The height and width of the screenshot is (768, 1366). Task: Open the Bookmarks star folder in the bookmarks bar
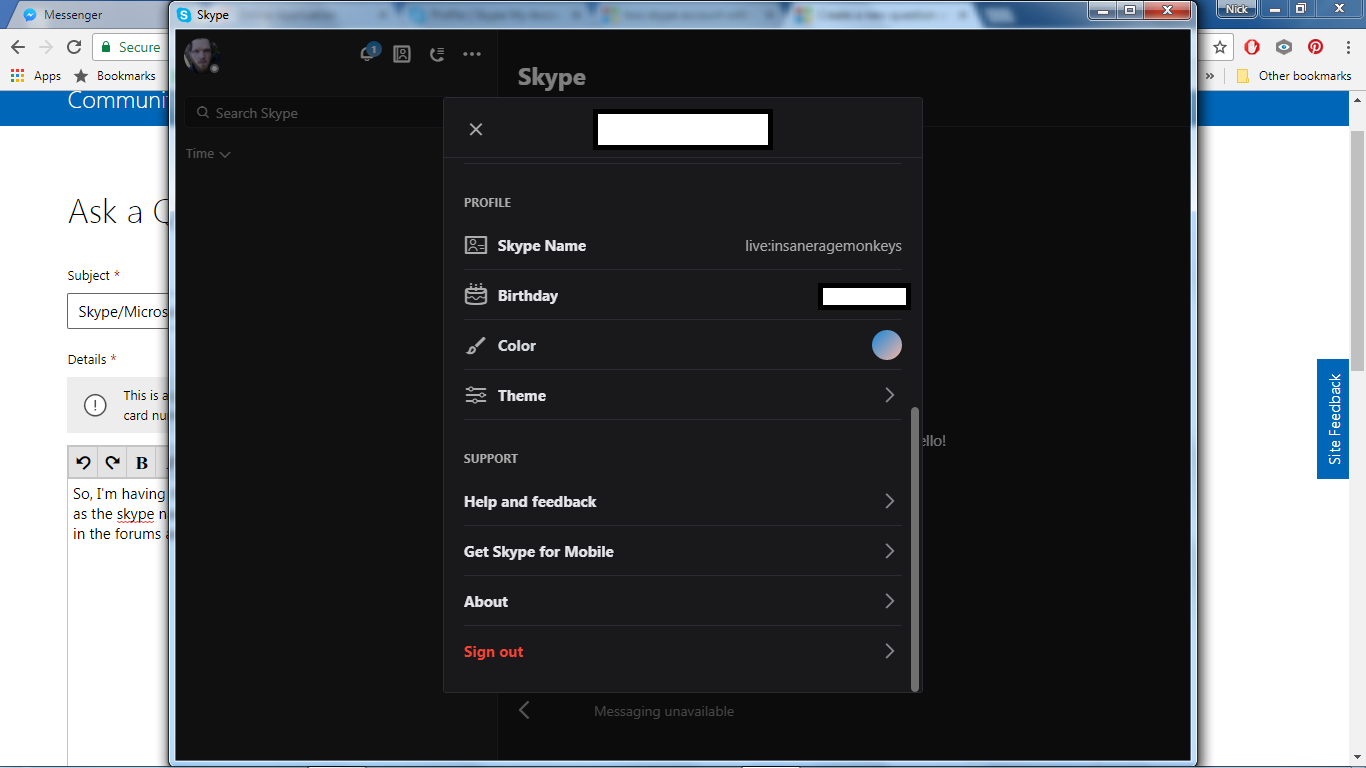point(116,76)
